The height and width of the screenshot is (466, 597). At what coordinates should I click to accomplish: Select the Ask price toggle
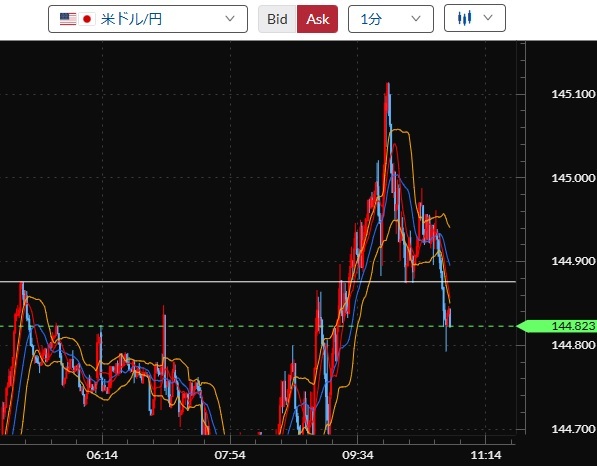(x=318, y=19)
